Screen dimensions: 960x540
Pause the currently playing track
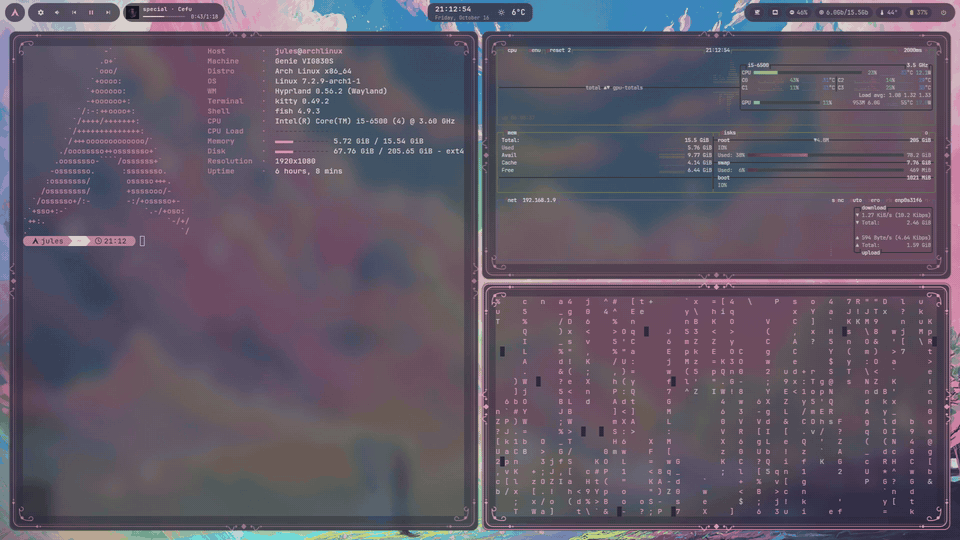tap(91, 12)
